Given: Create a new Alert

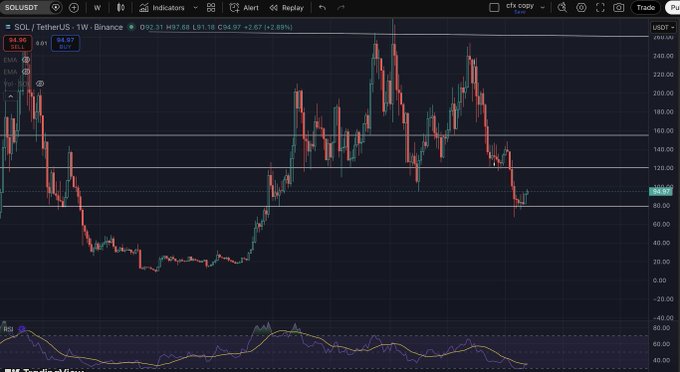Looking at the screenshot, I should [x=244, y=8].
